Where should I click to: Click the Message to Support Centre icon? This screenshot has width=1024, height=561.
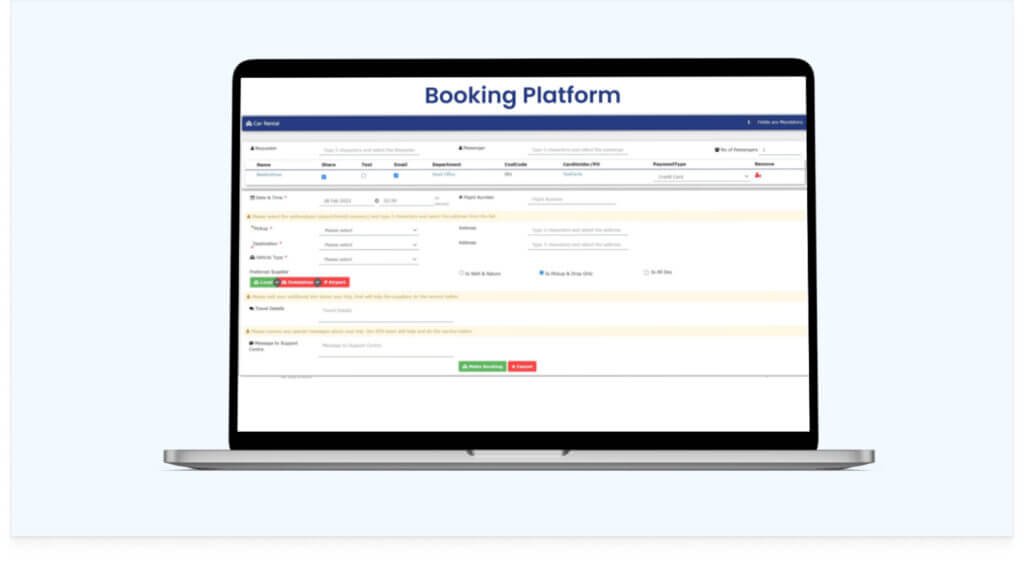[251, 343]
